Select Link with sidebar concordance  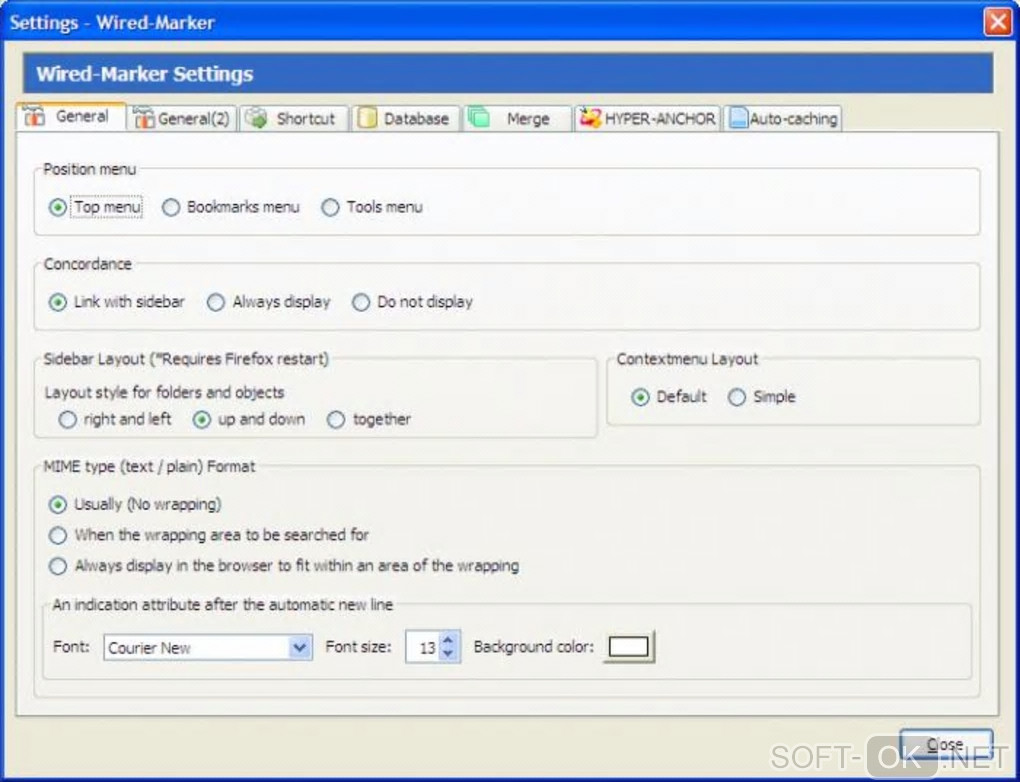tap(117, 302)
